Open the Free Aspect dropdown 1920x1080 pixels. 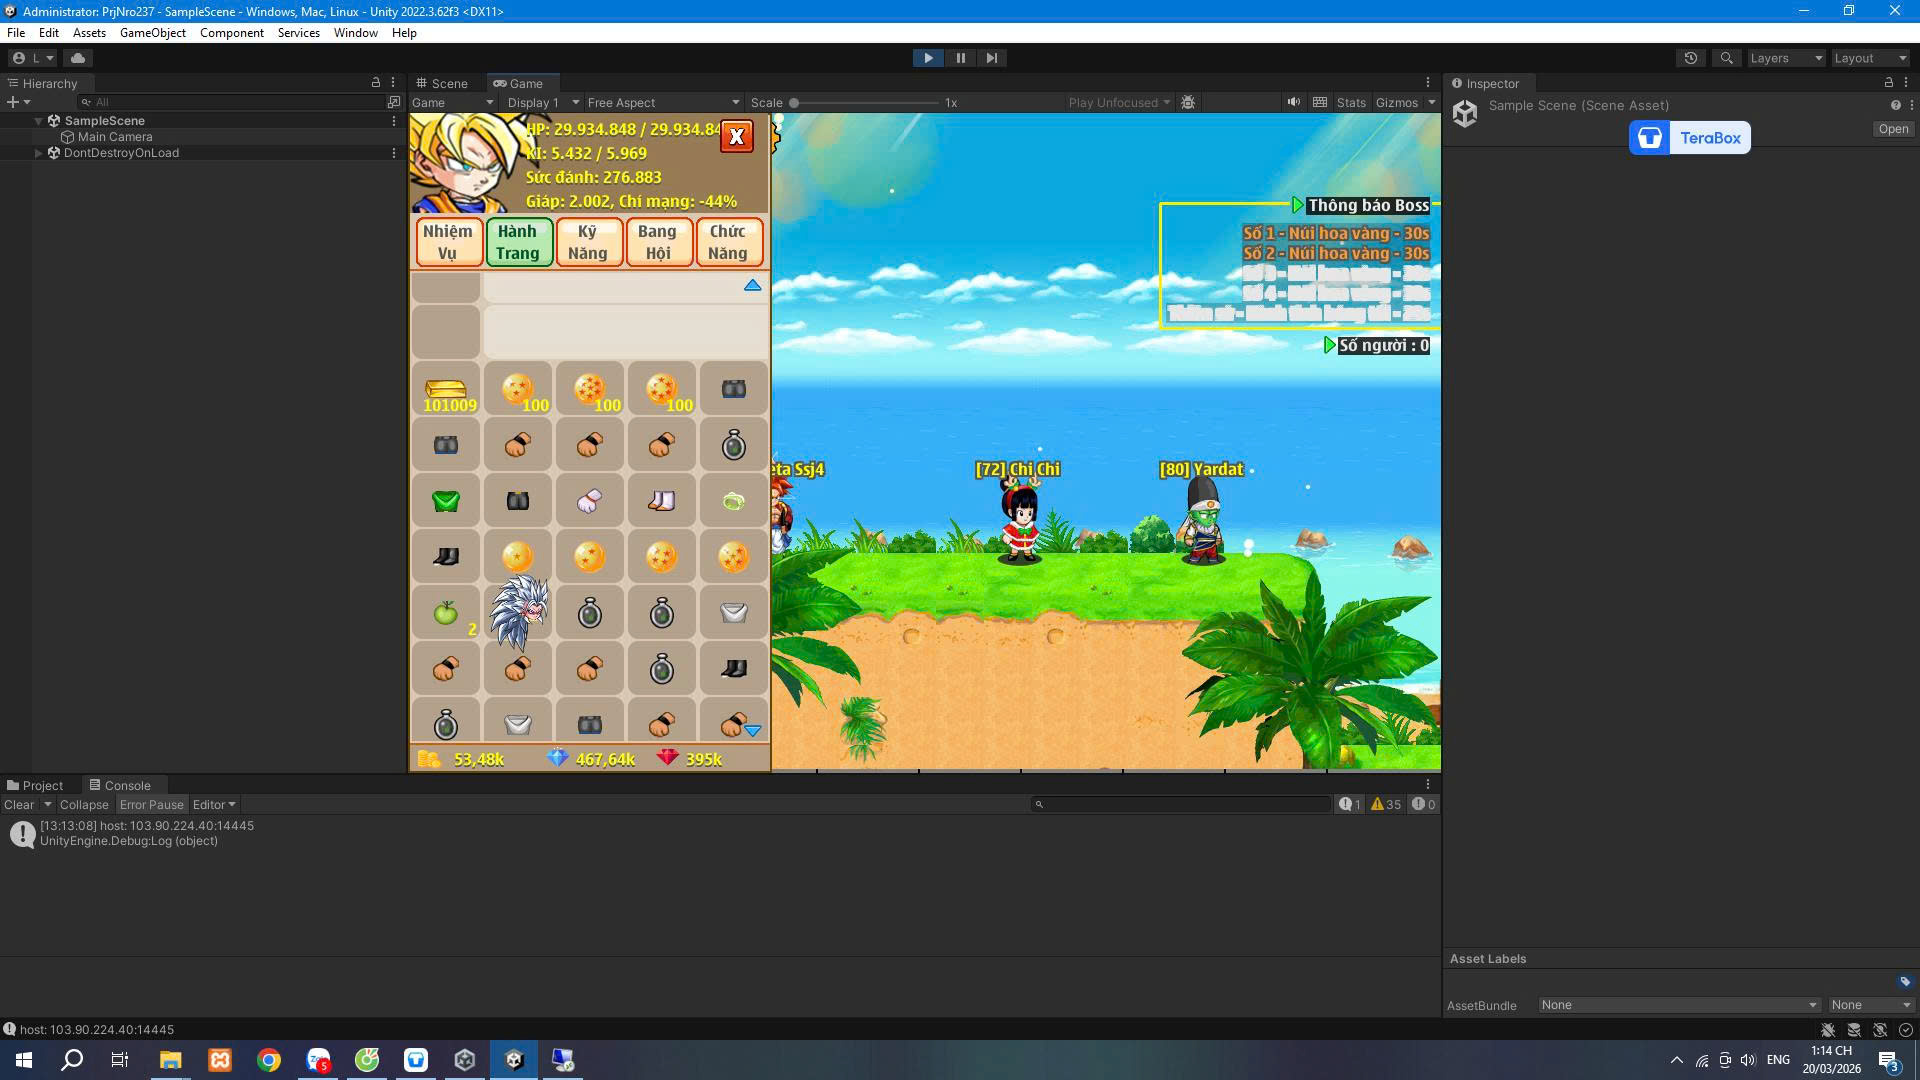[x=662, y=102]
